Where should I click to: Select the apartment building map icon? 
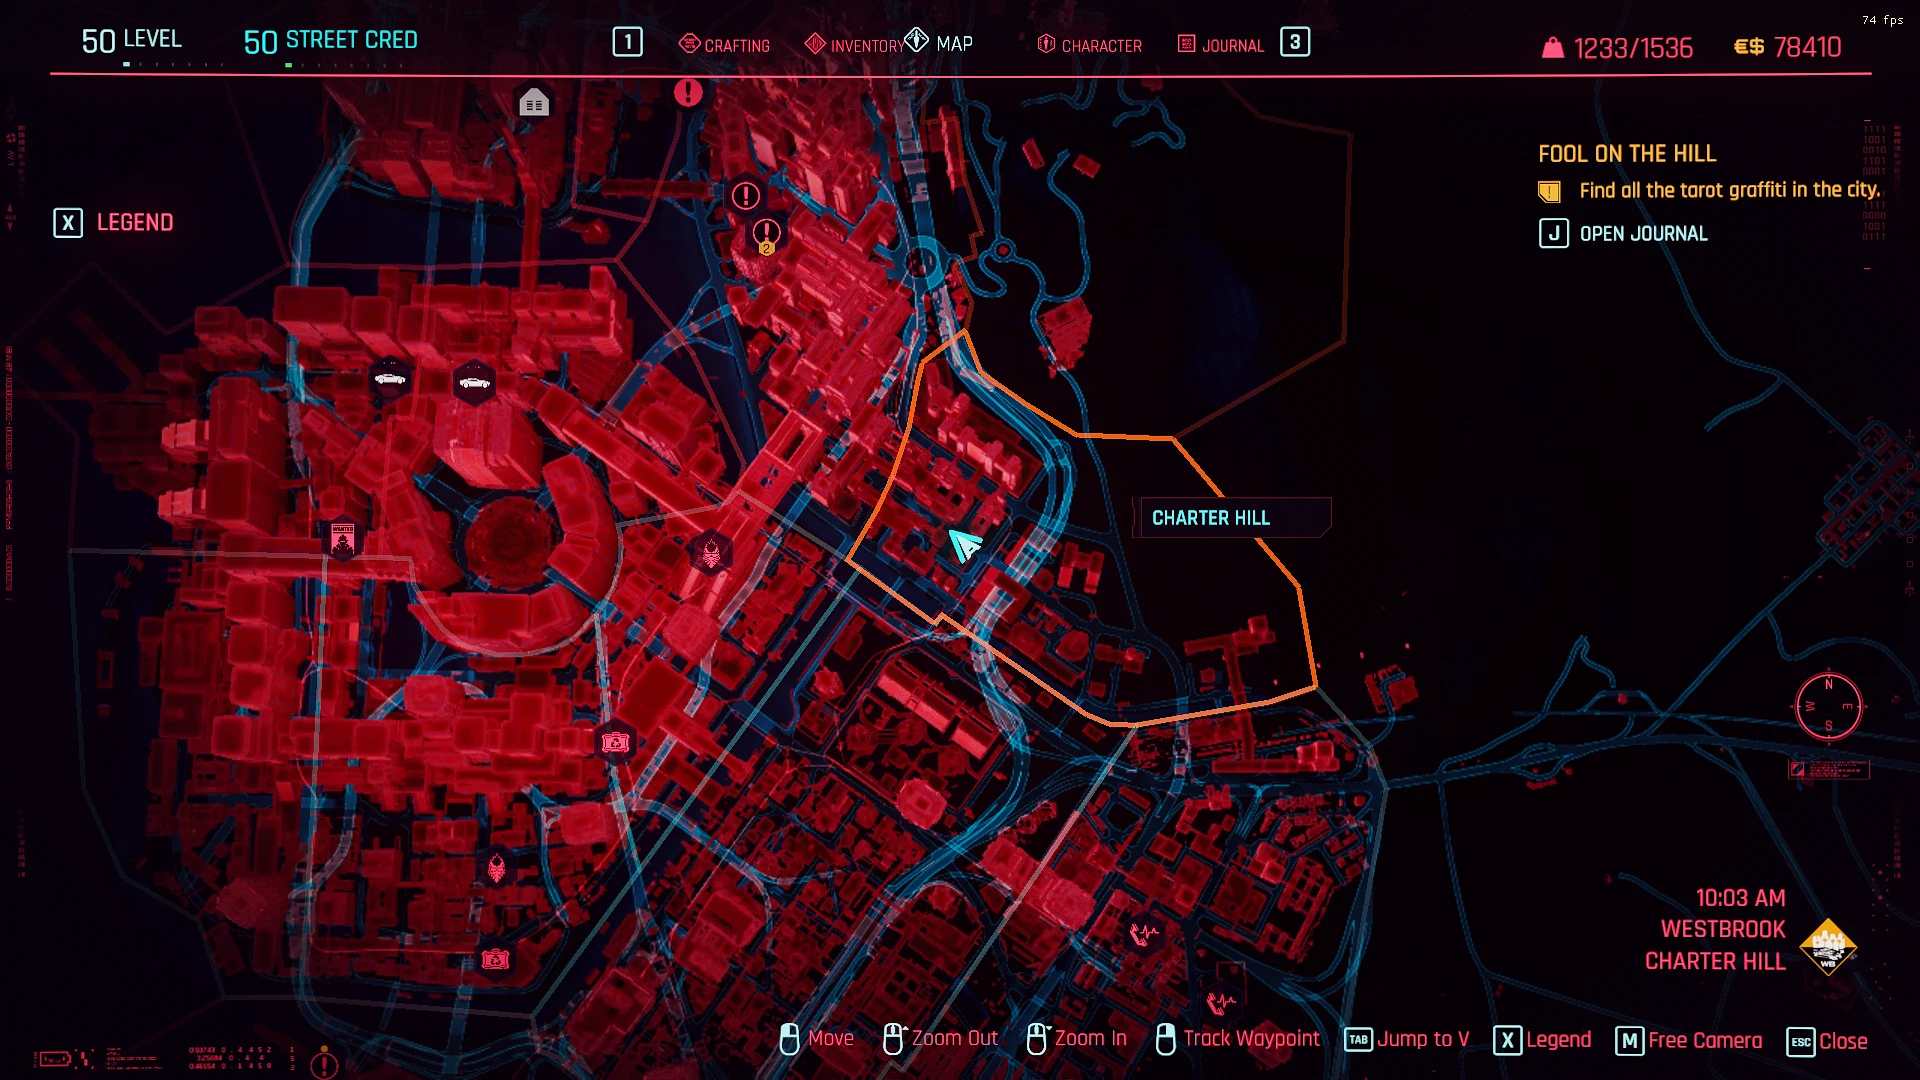(534, 102)
